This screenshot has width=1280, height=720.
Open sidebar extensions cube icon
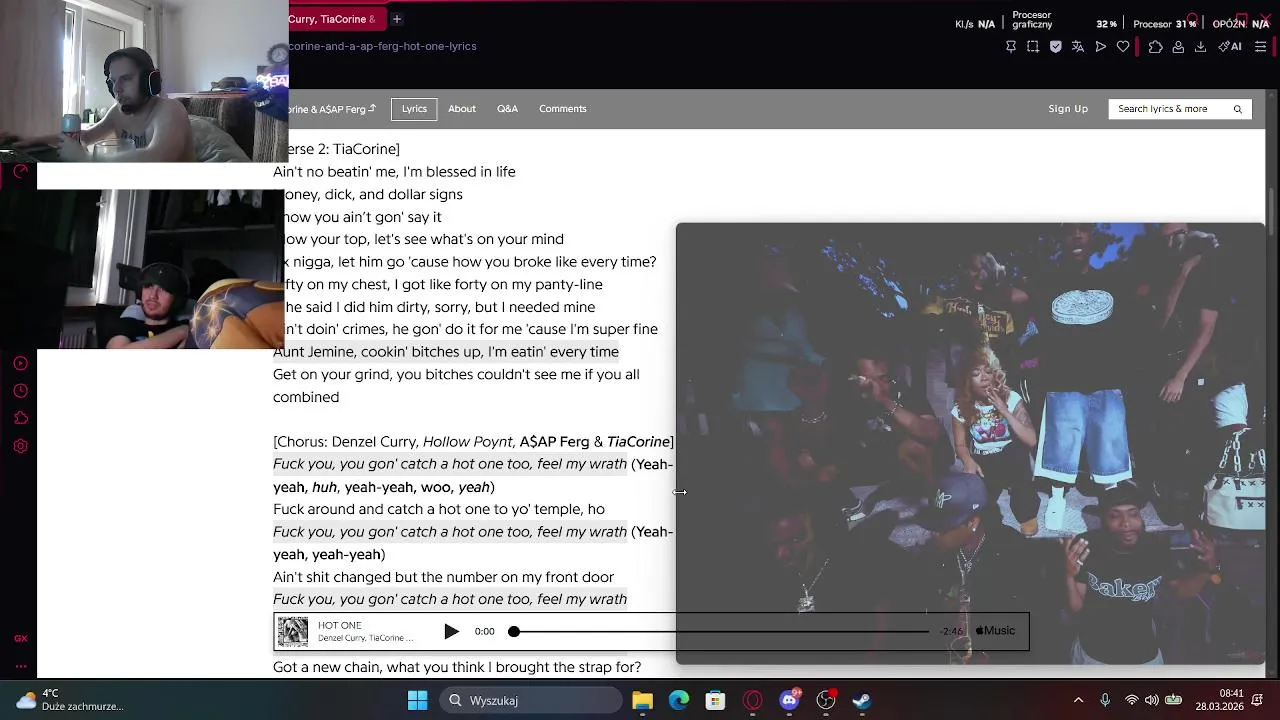tap(20, 418)
